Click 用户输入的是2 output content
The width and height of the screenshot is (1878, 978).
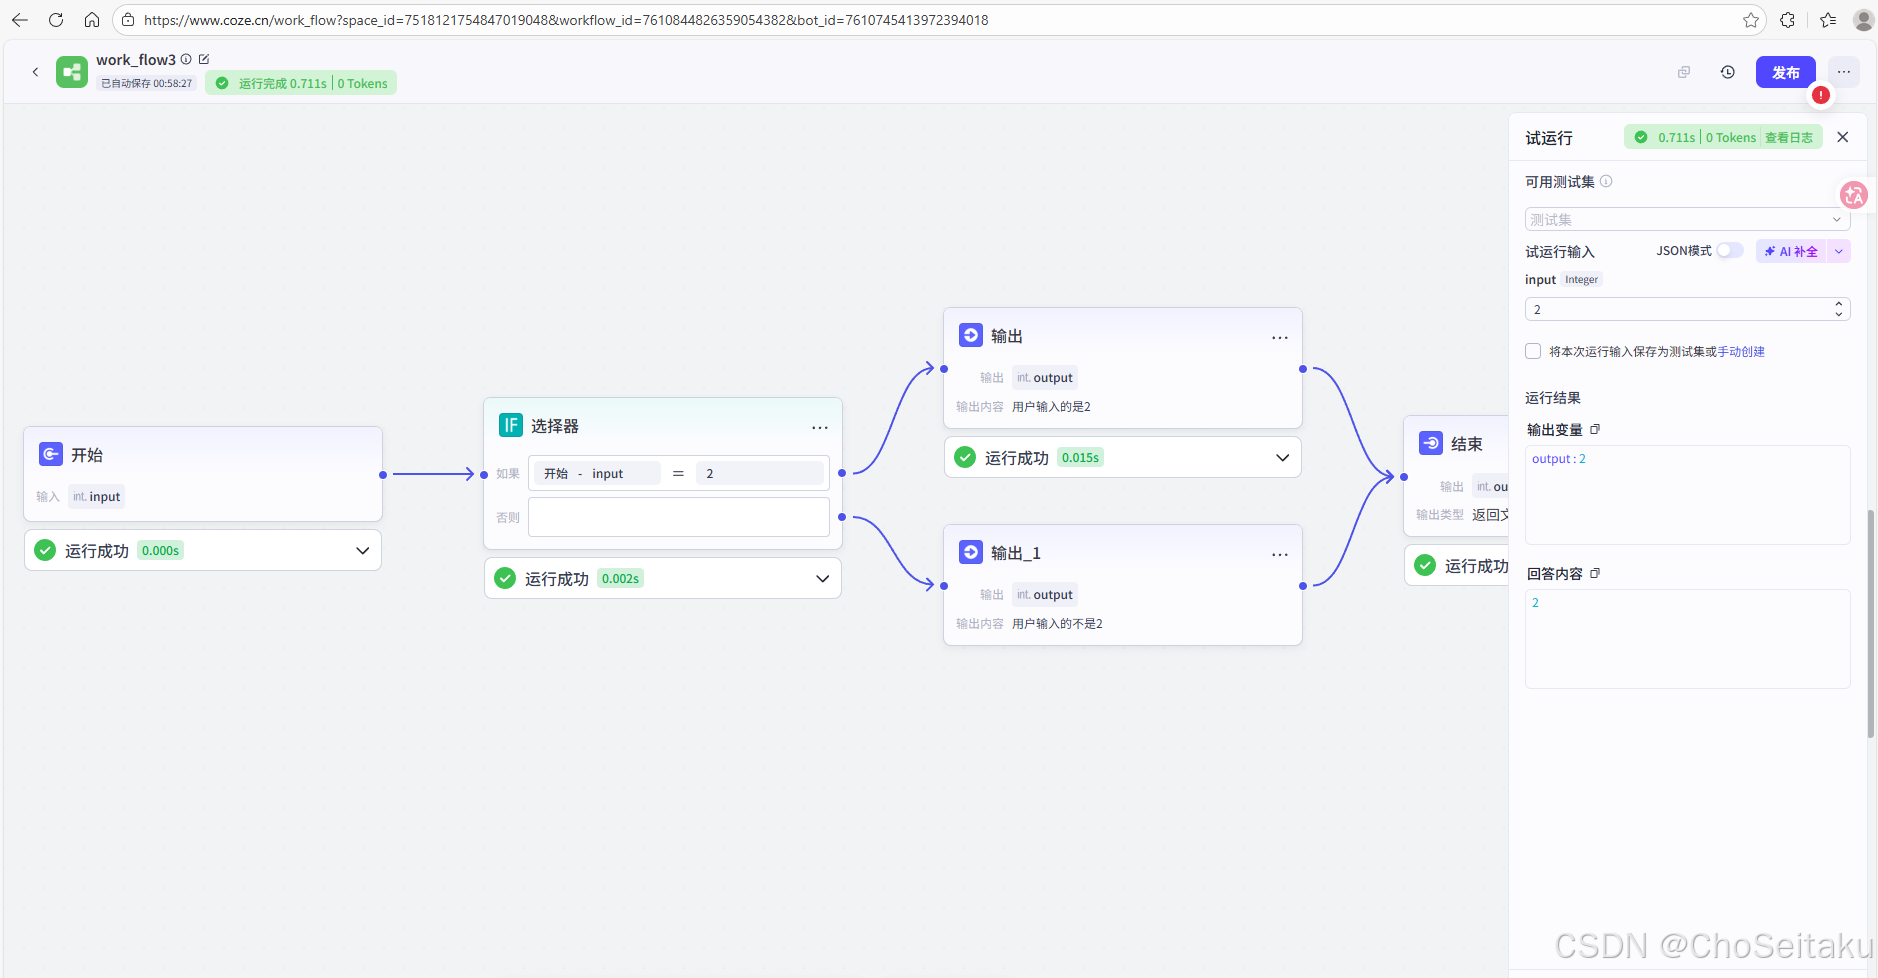[x=1051, y=406]
